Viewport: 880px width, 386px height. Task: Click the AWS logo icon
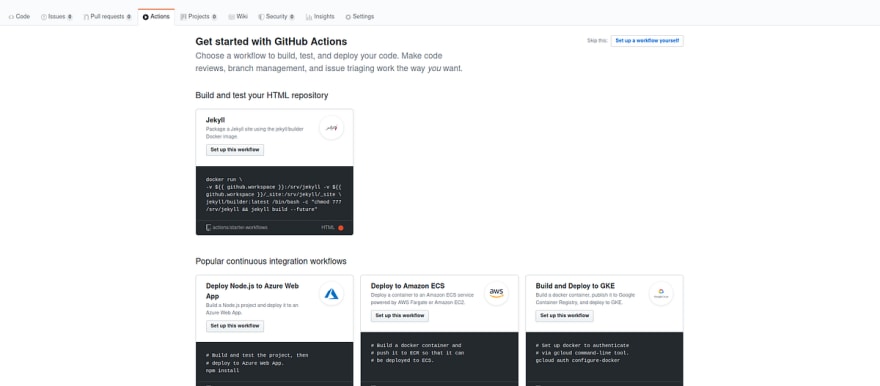[496, 293]
